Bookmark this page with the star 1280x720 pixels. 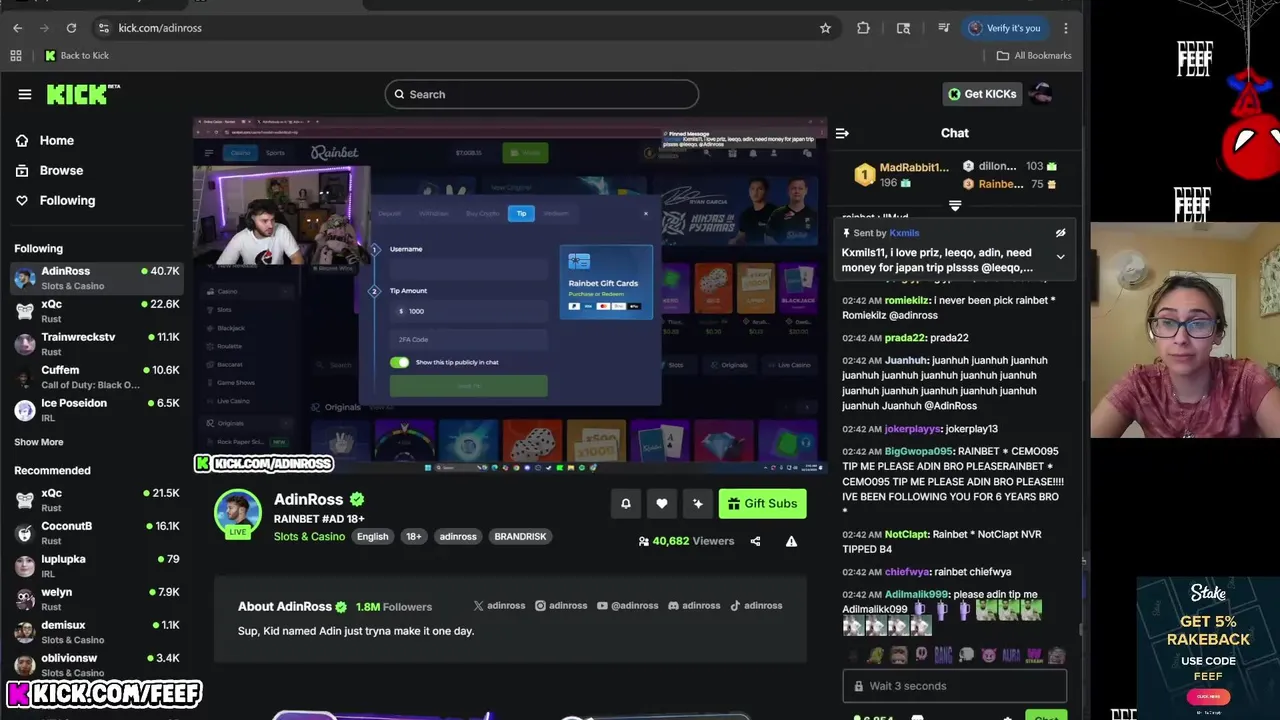pos(825,28)
